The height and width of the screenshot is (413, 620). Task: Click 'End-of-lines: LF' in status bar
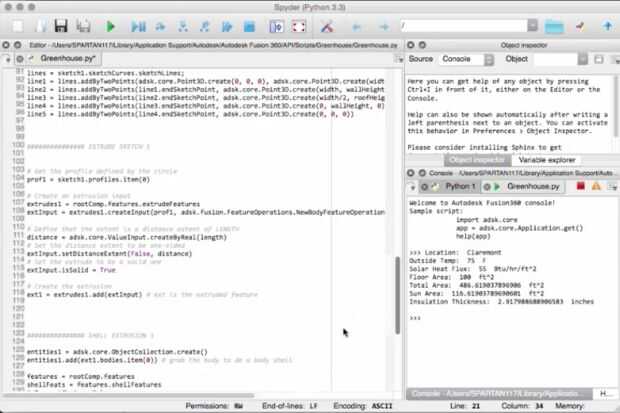(290, 406)
